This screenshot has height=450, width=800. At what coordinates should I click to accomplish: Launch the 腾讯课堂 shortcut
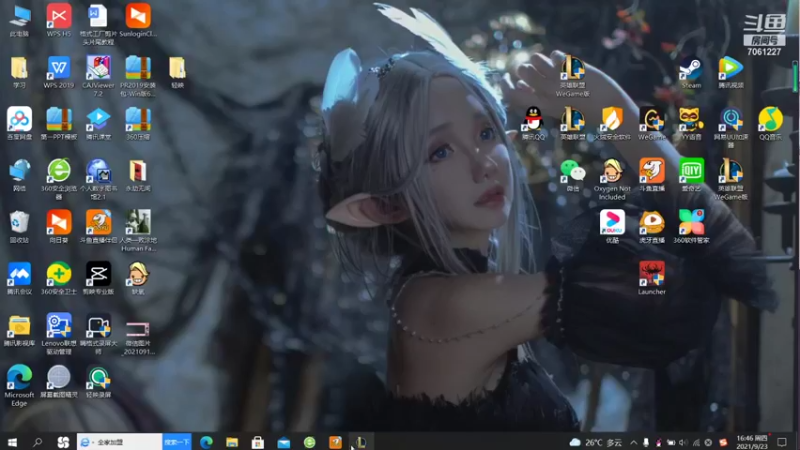point(98,123)
